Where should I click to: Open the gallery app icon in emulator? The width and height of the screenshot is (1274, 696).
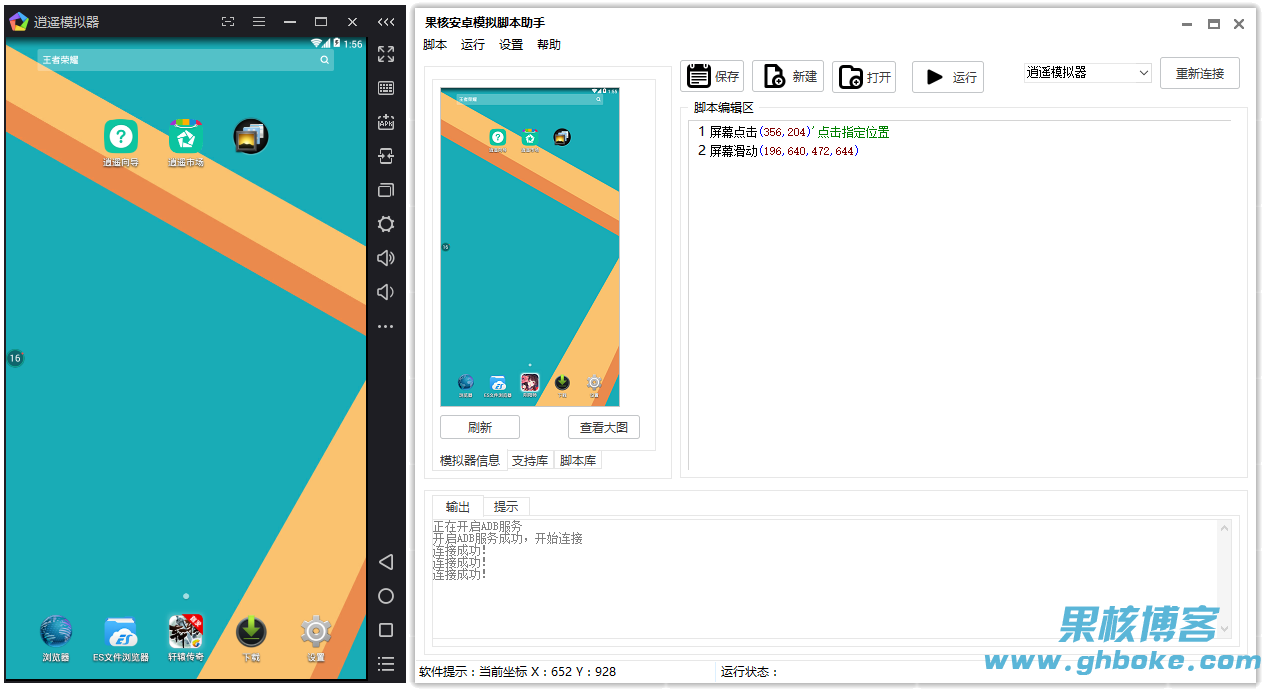tap(250, 137)
